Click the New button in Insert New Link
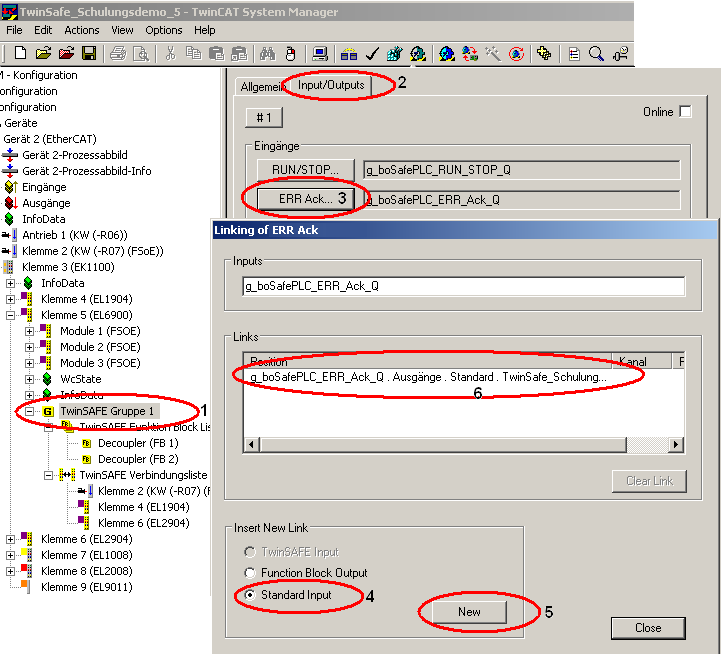 pyautogui.click(x=469, y=612)
